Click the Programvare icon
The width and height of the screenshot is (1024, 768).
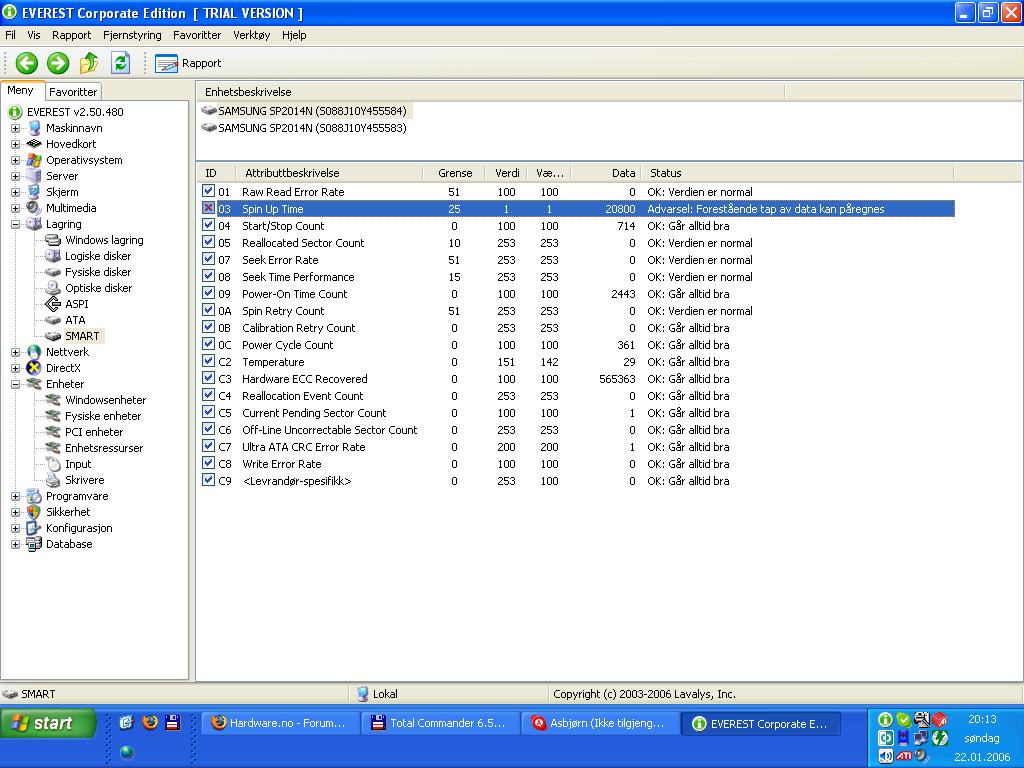point(34,496)
